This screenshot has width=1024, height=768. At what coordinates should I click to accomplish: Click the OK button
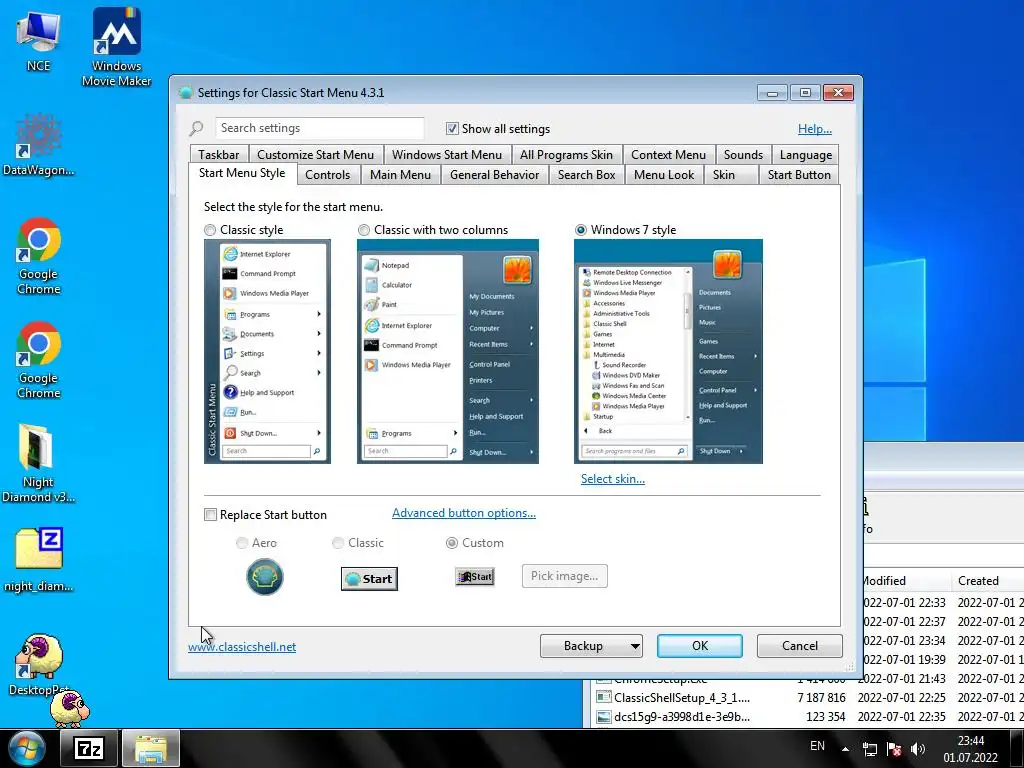(x=699, y=646)
